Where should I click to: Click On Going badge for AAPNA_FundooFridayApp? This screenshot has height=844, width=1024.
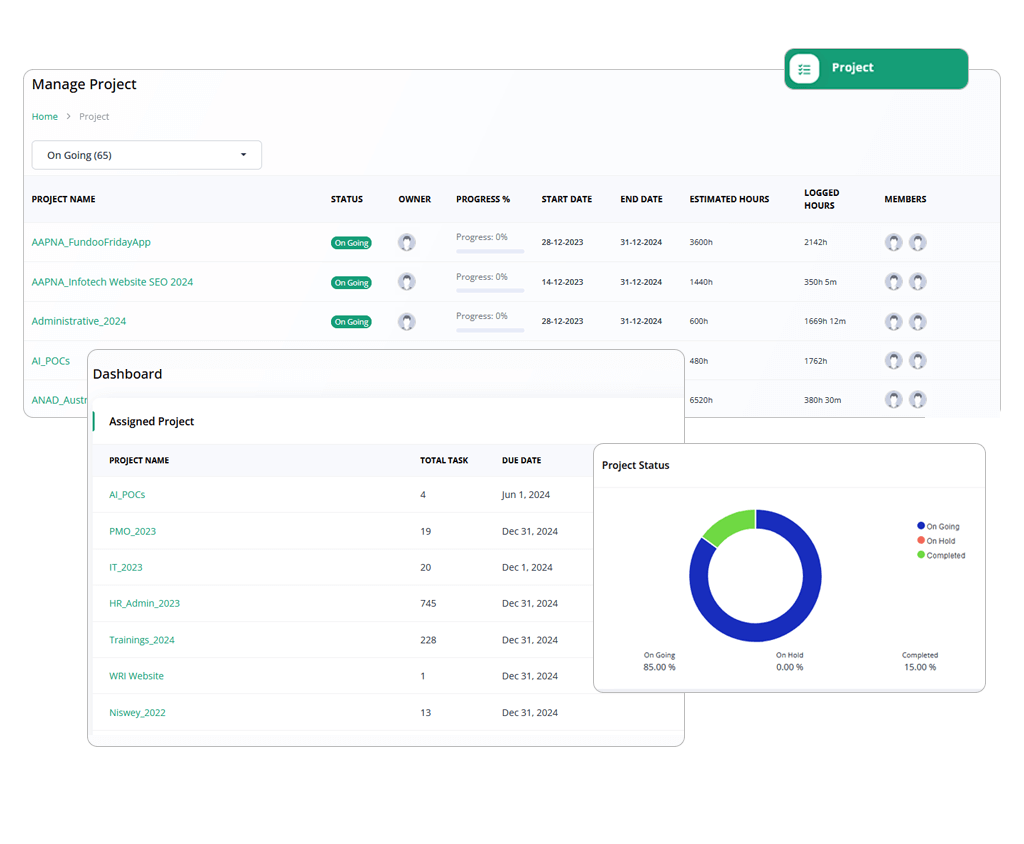pos(351,242)
